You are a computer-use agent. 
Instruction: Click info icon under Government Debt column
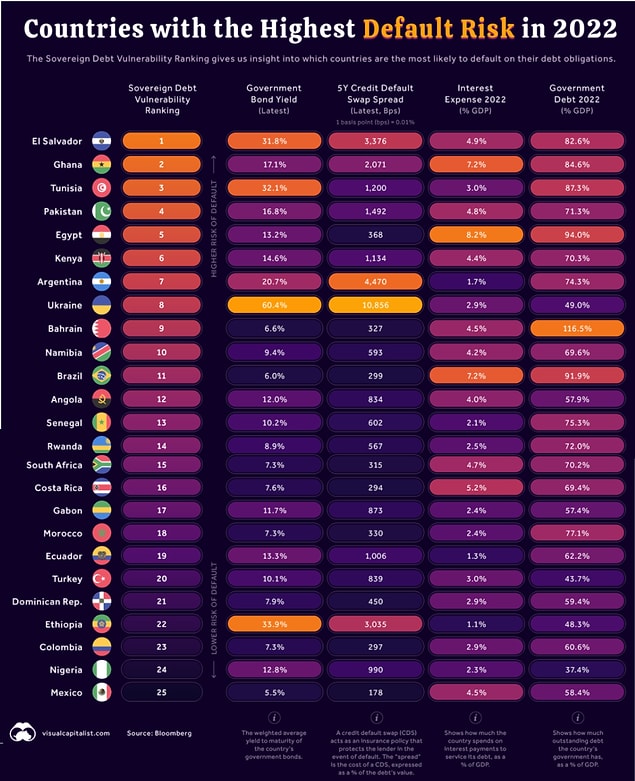(x=577, y=718)
